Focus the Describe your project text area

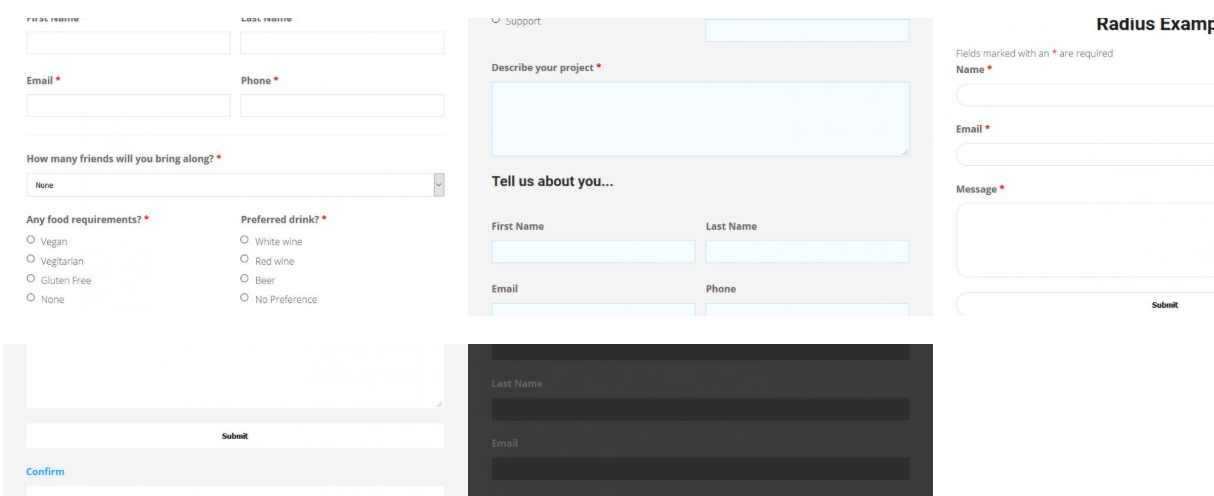(x=700, y=118)
